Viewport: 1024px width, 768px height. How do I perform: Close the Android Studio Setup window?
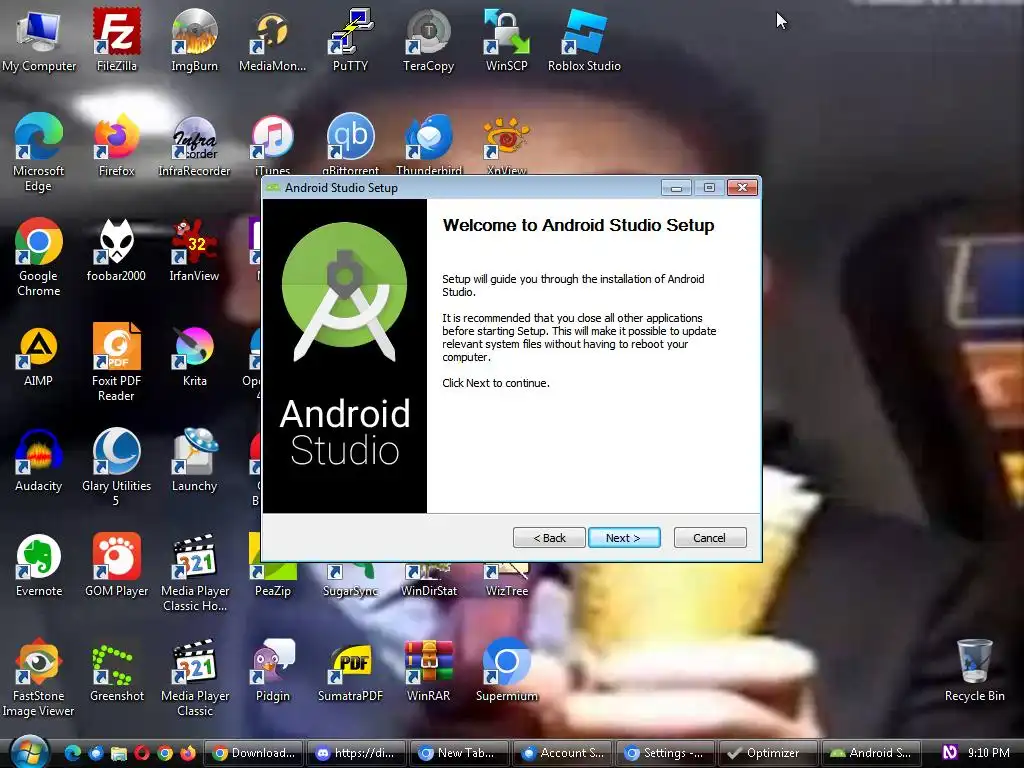[743, 188]
